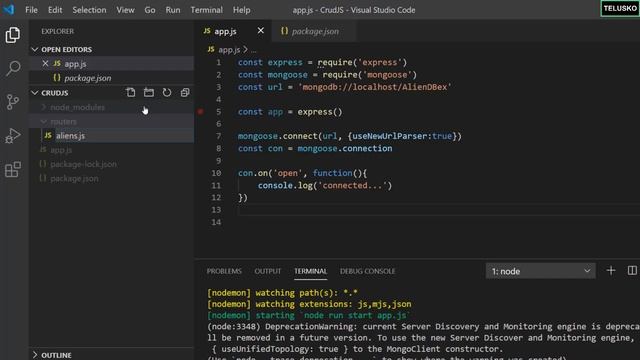Refresh the CRUDJS explorer
The height and width of the screenshot is (360, 640).
pyautogui.click(x=167, y=93)
